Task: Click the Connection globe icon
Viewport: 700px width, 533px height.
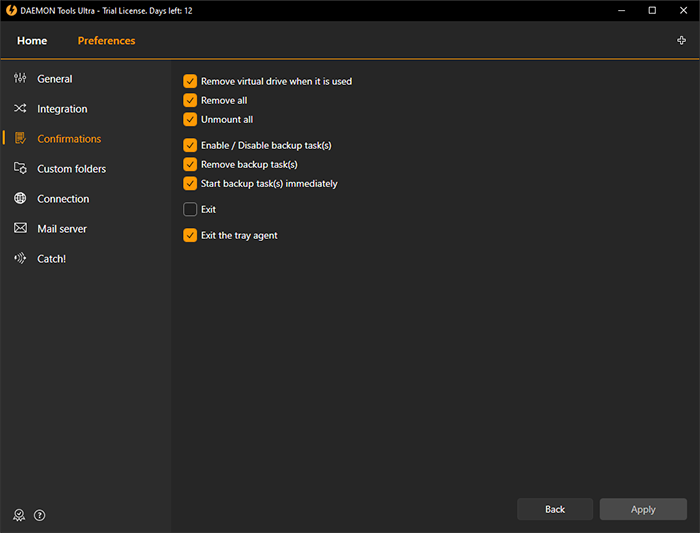Action: point(20,198)
